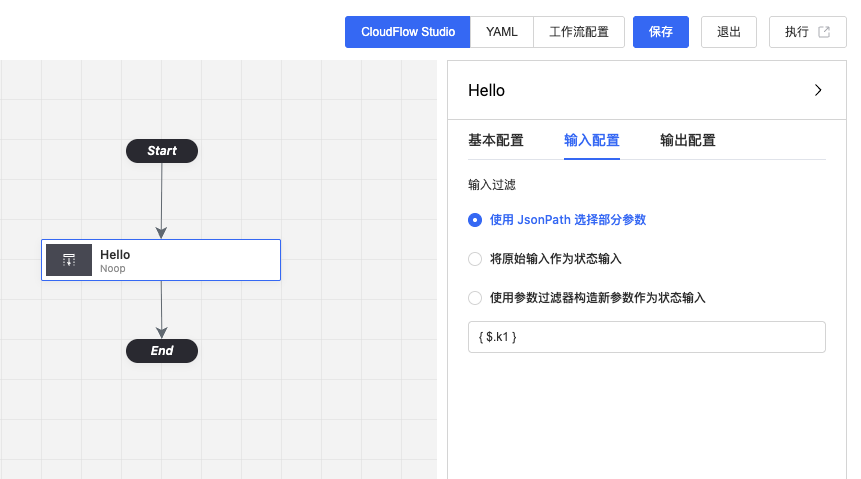Select the End node in the canvas
Screen dimensions: 861x479
tap(162, 350)
